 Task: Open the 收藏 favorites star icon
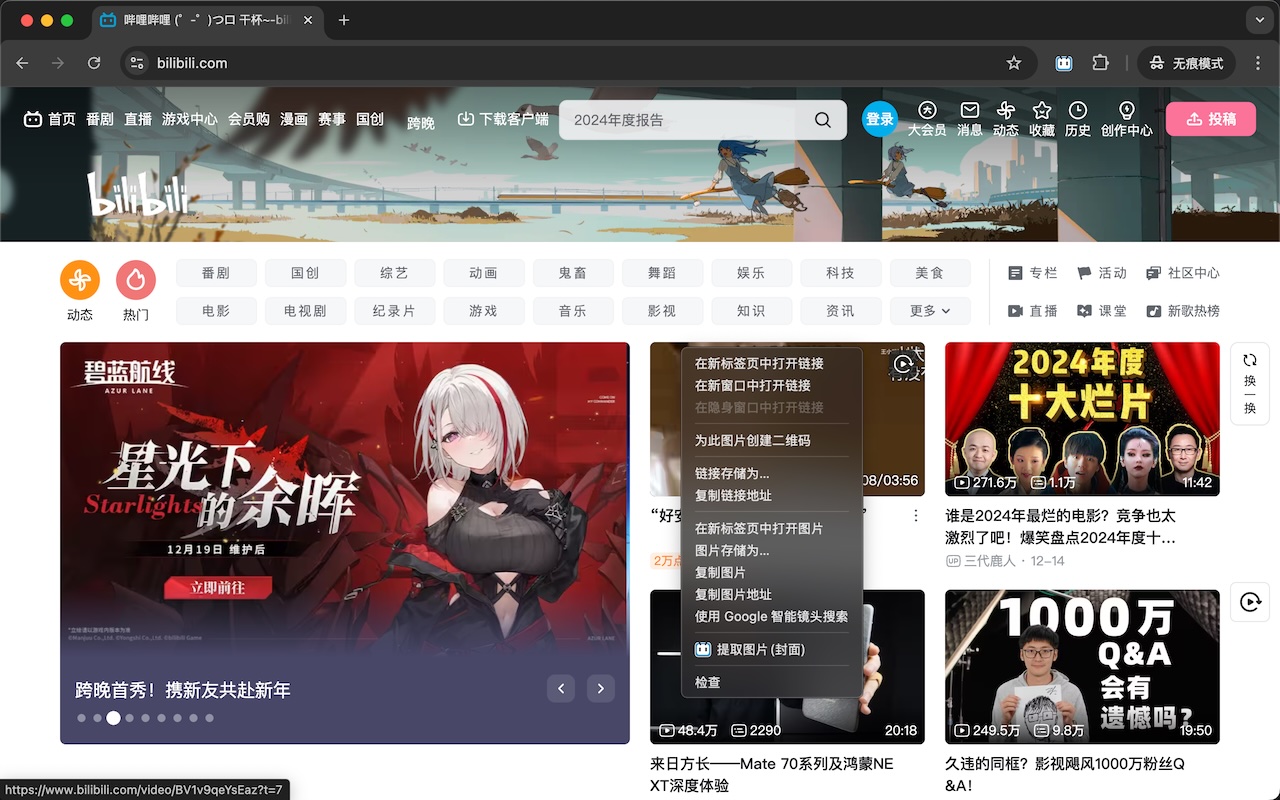pyautogui.click(x=1041, y=111)
